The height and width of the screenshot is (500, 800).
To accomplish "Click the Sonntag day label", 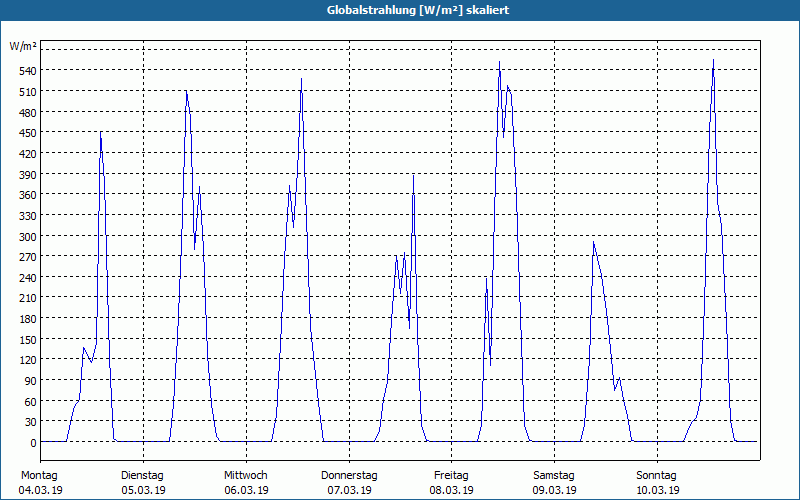I will 656,476.
